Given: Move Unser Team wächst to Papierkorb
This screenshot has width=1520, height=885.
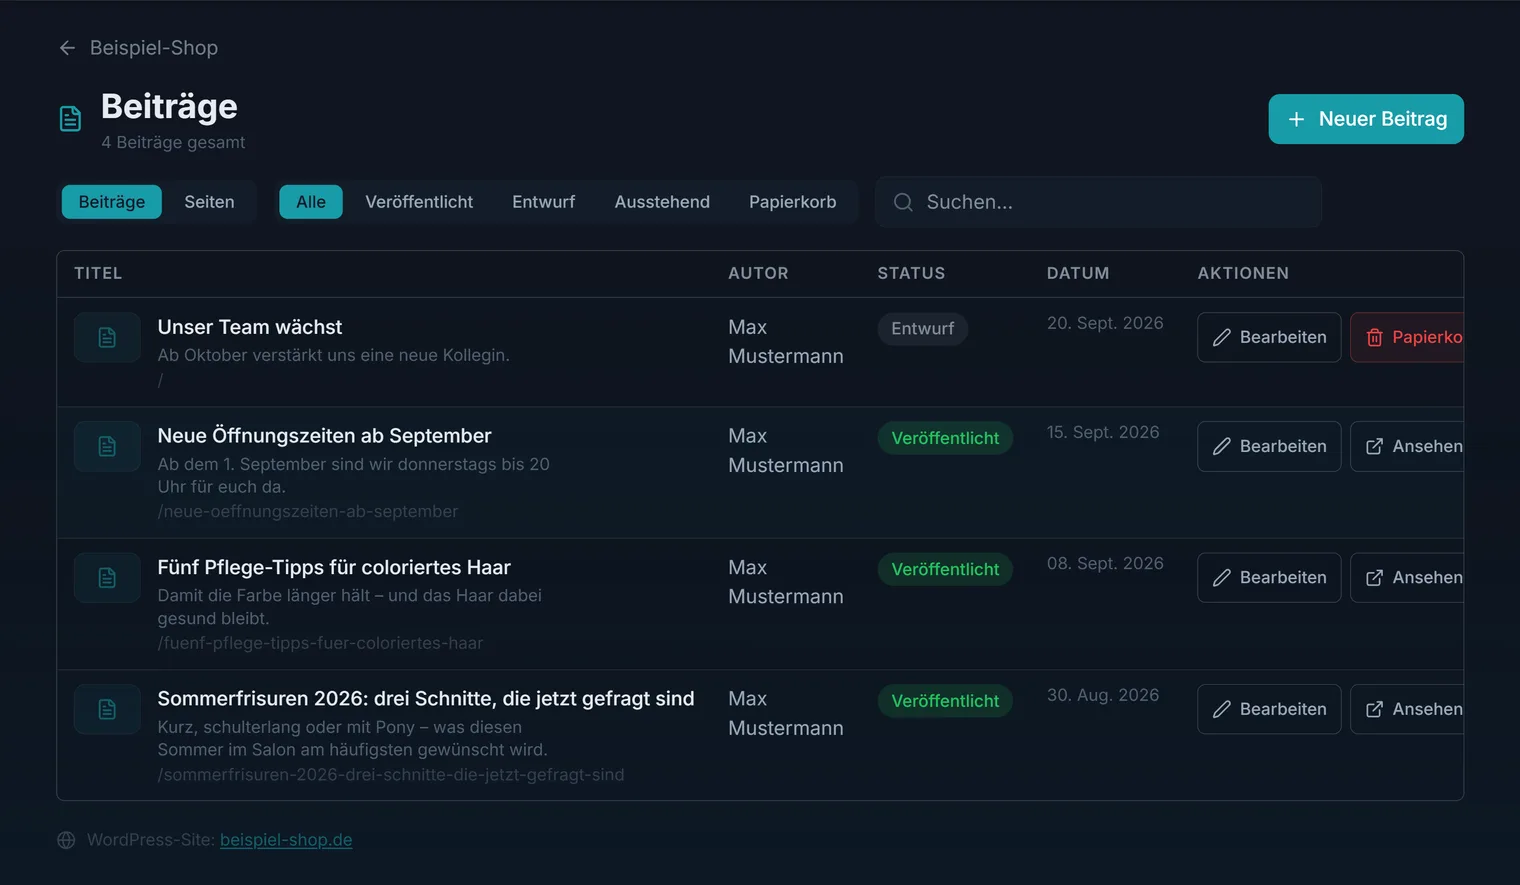Looking at the screenshot, I should 1407,337.
